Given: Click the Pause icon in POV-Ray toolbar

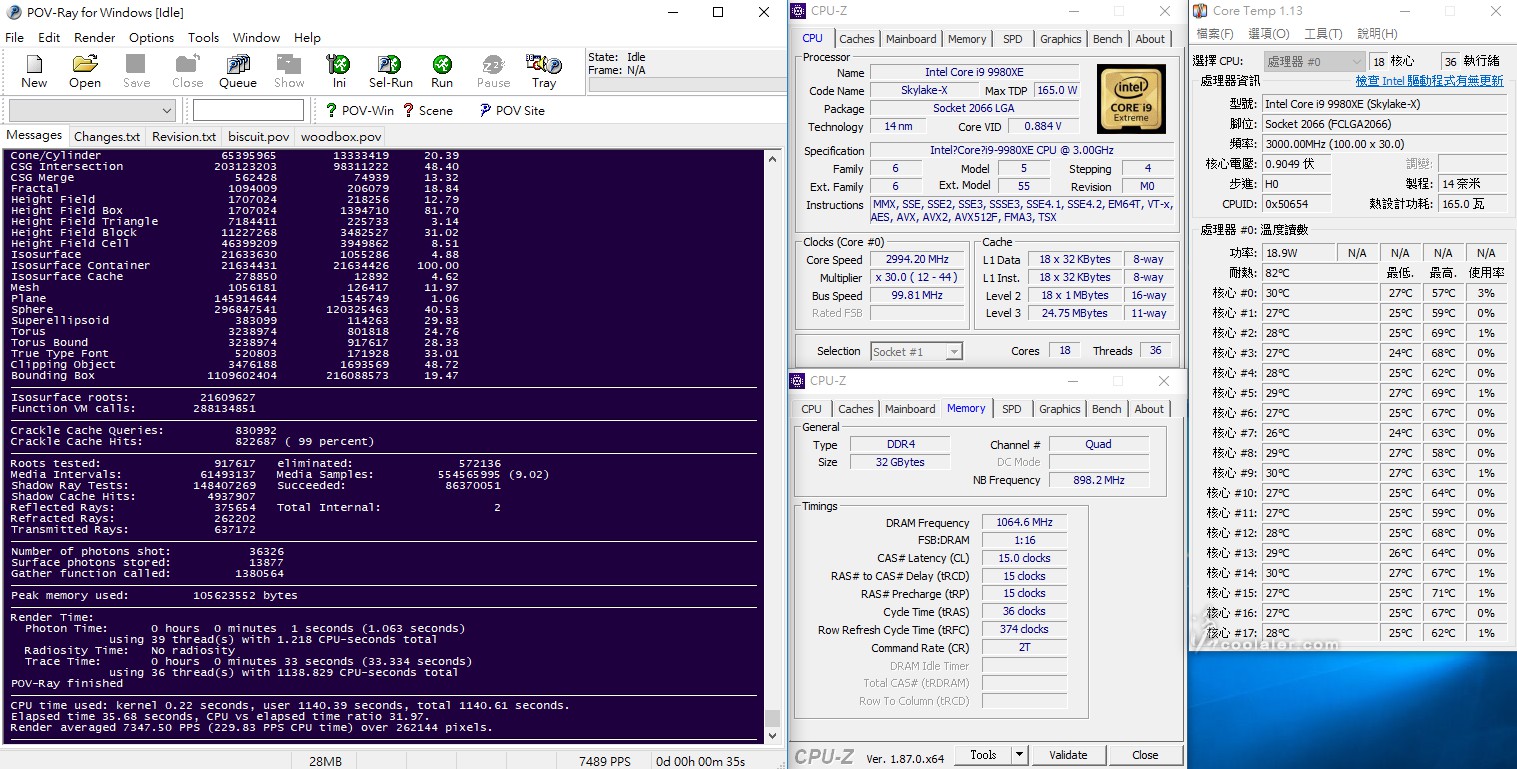Looking at the screenshot, I should pos(493,65).
